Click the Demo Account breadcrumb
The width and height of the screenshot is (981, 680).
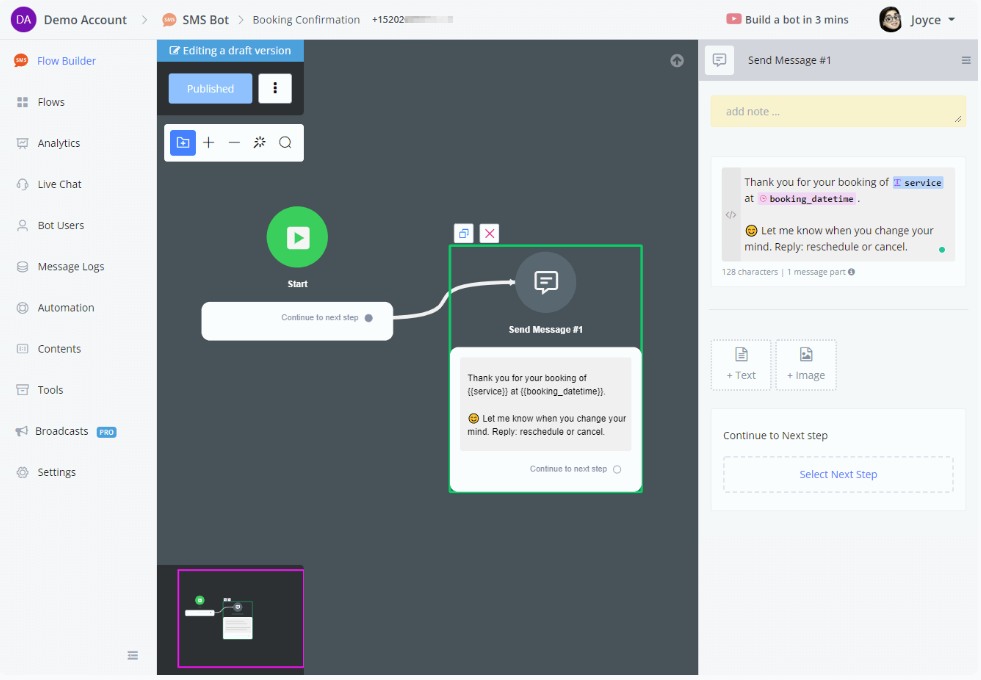point(85,20)
